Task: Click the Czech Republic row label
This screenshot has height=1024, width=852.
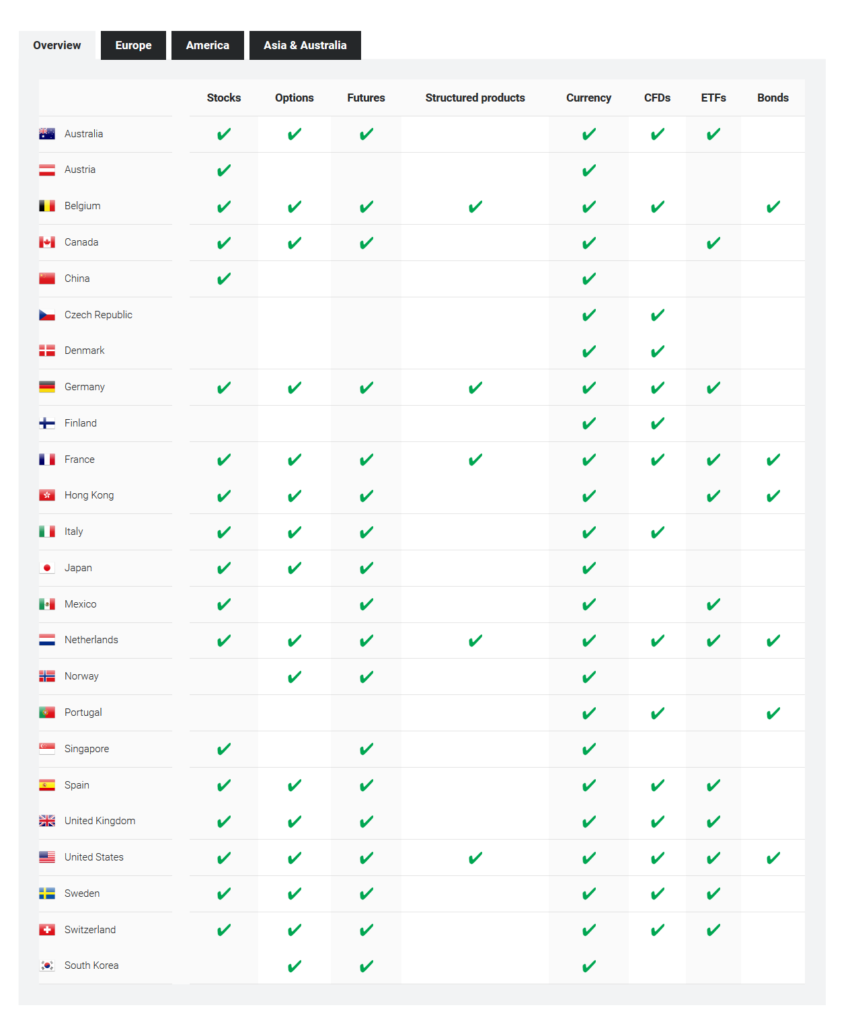Action: (98, 315)
